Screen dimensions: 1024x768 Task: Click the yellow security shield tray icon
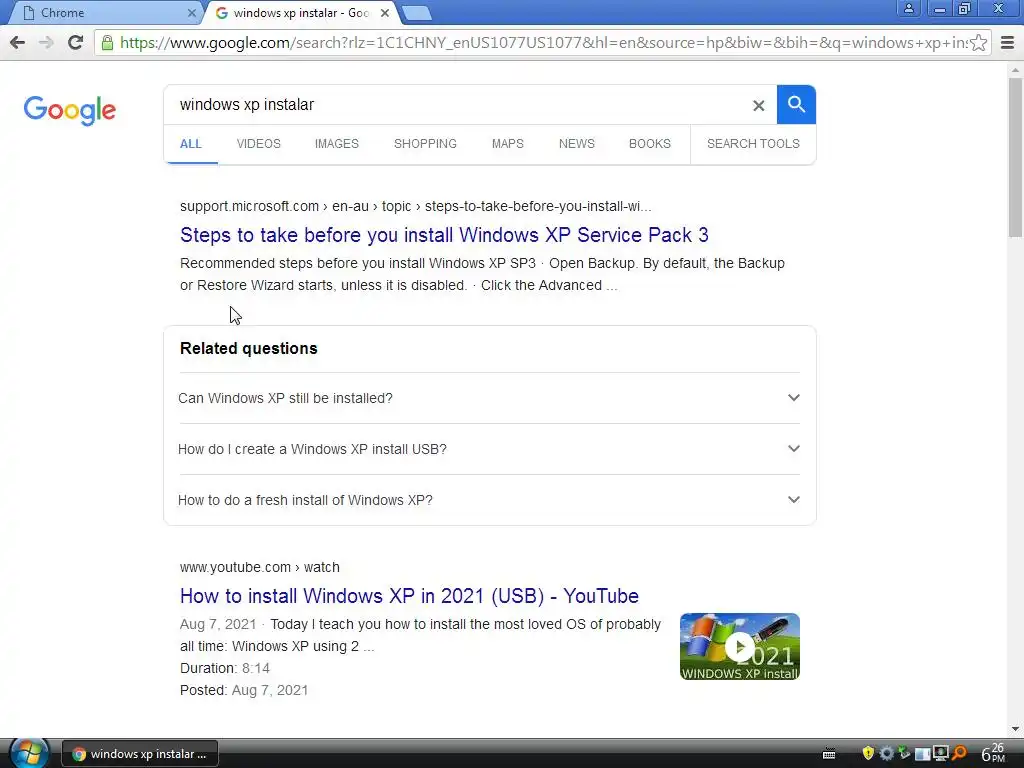pyautogui.click(x=867, y=754)
